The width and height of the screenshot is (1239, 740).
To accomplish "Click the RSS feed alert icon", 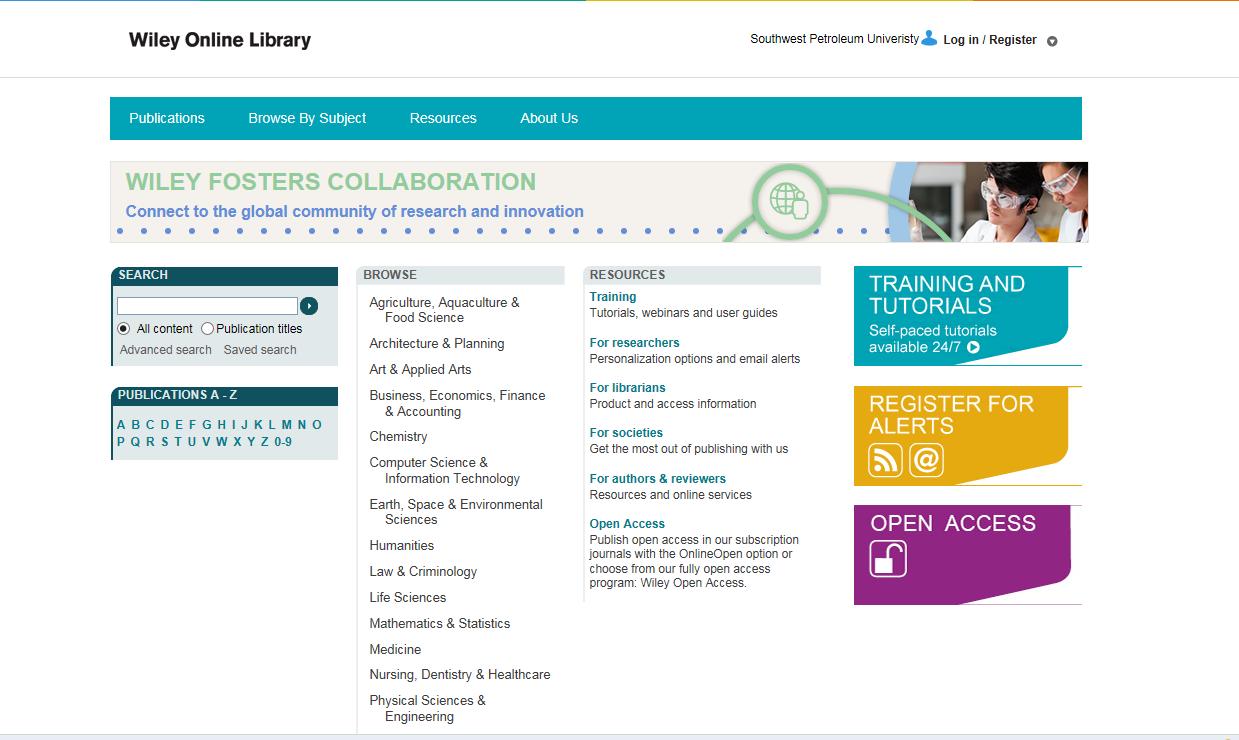I will [885, 460].
